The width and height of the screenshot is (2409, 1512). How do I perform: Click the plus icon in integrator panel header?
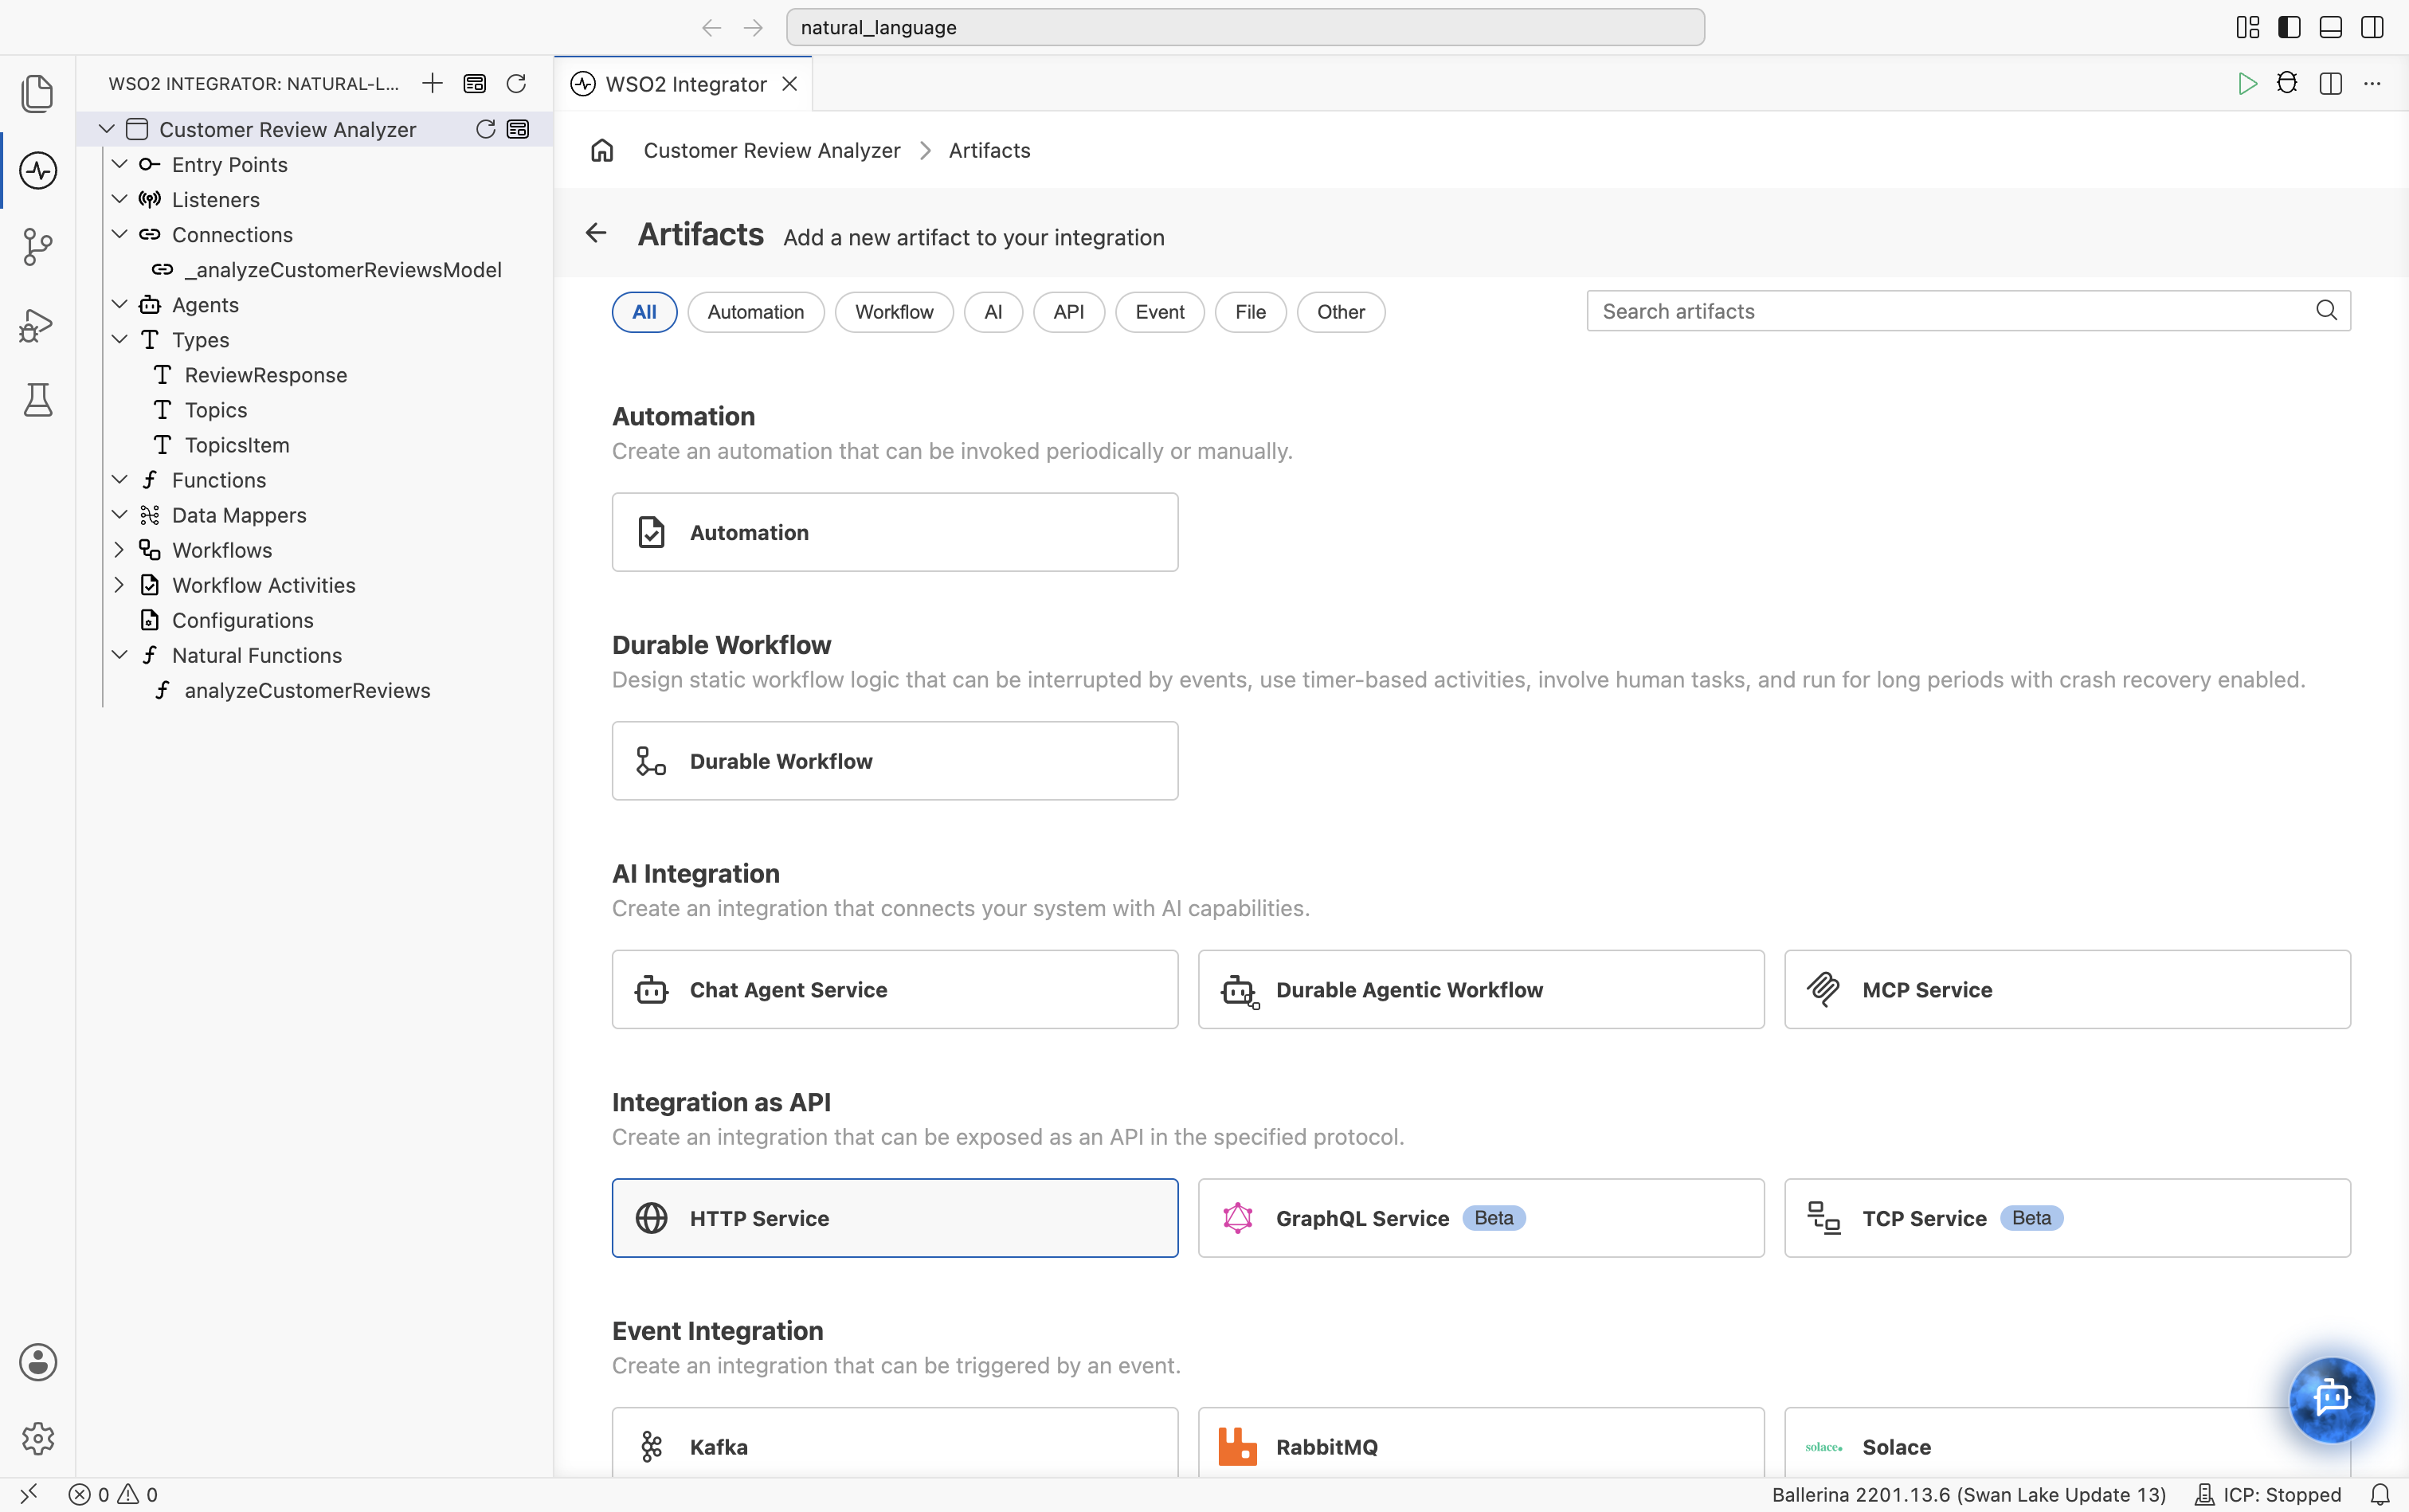tap(432, 83)
